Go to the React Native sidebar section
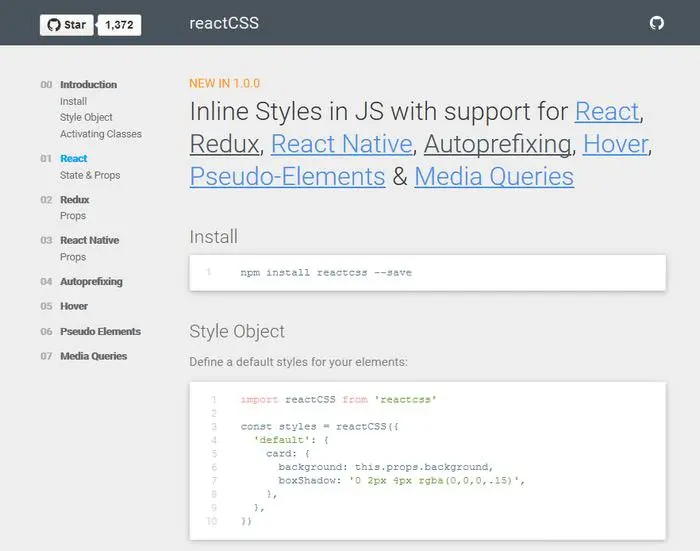The image size is (700, 551). (x=89, y=241)
